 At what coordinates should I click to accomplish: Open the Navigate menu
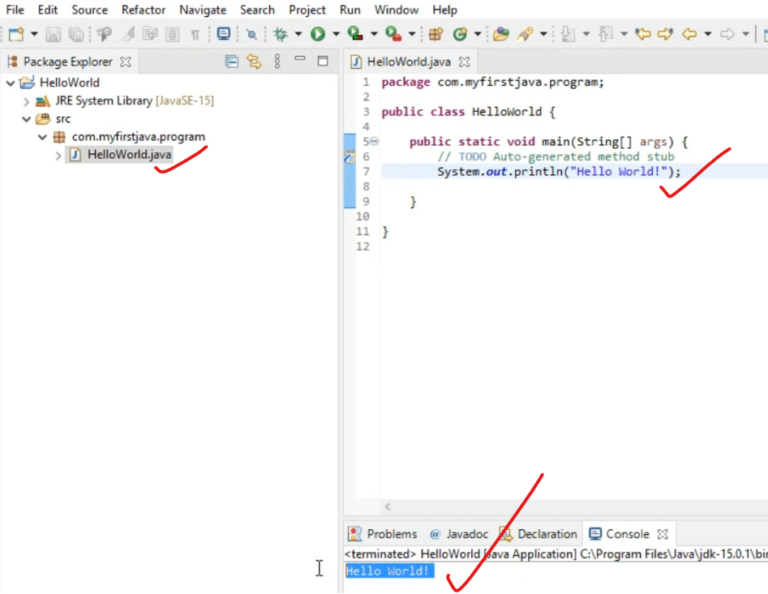[203, 10]
